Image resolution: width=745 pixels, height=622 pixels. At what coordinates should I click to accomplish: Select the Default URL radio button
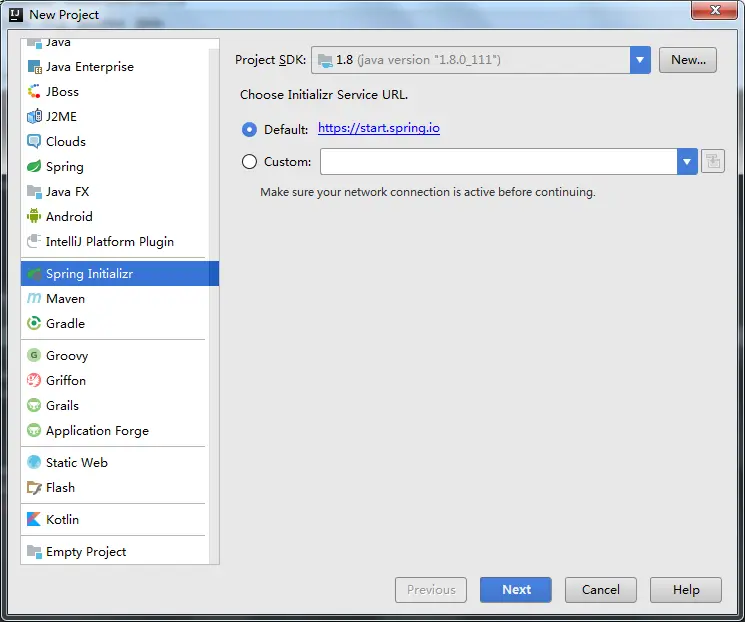coord(249,129)
